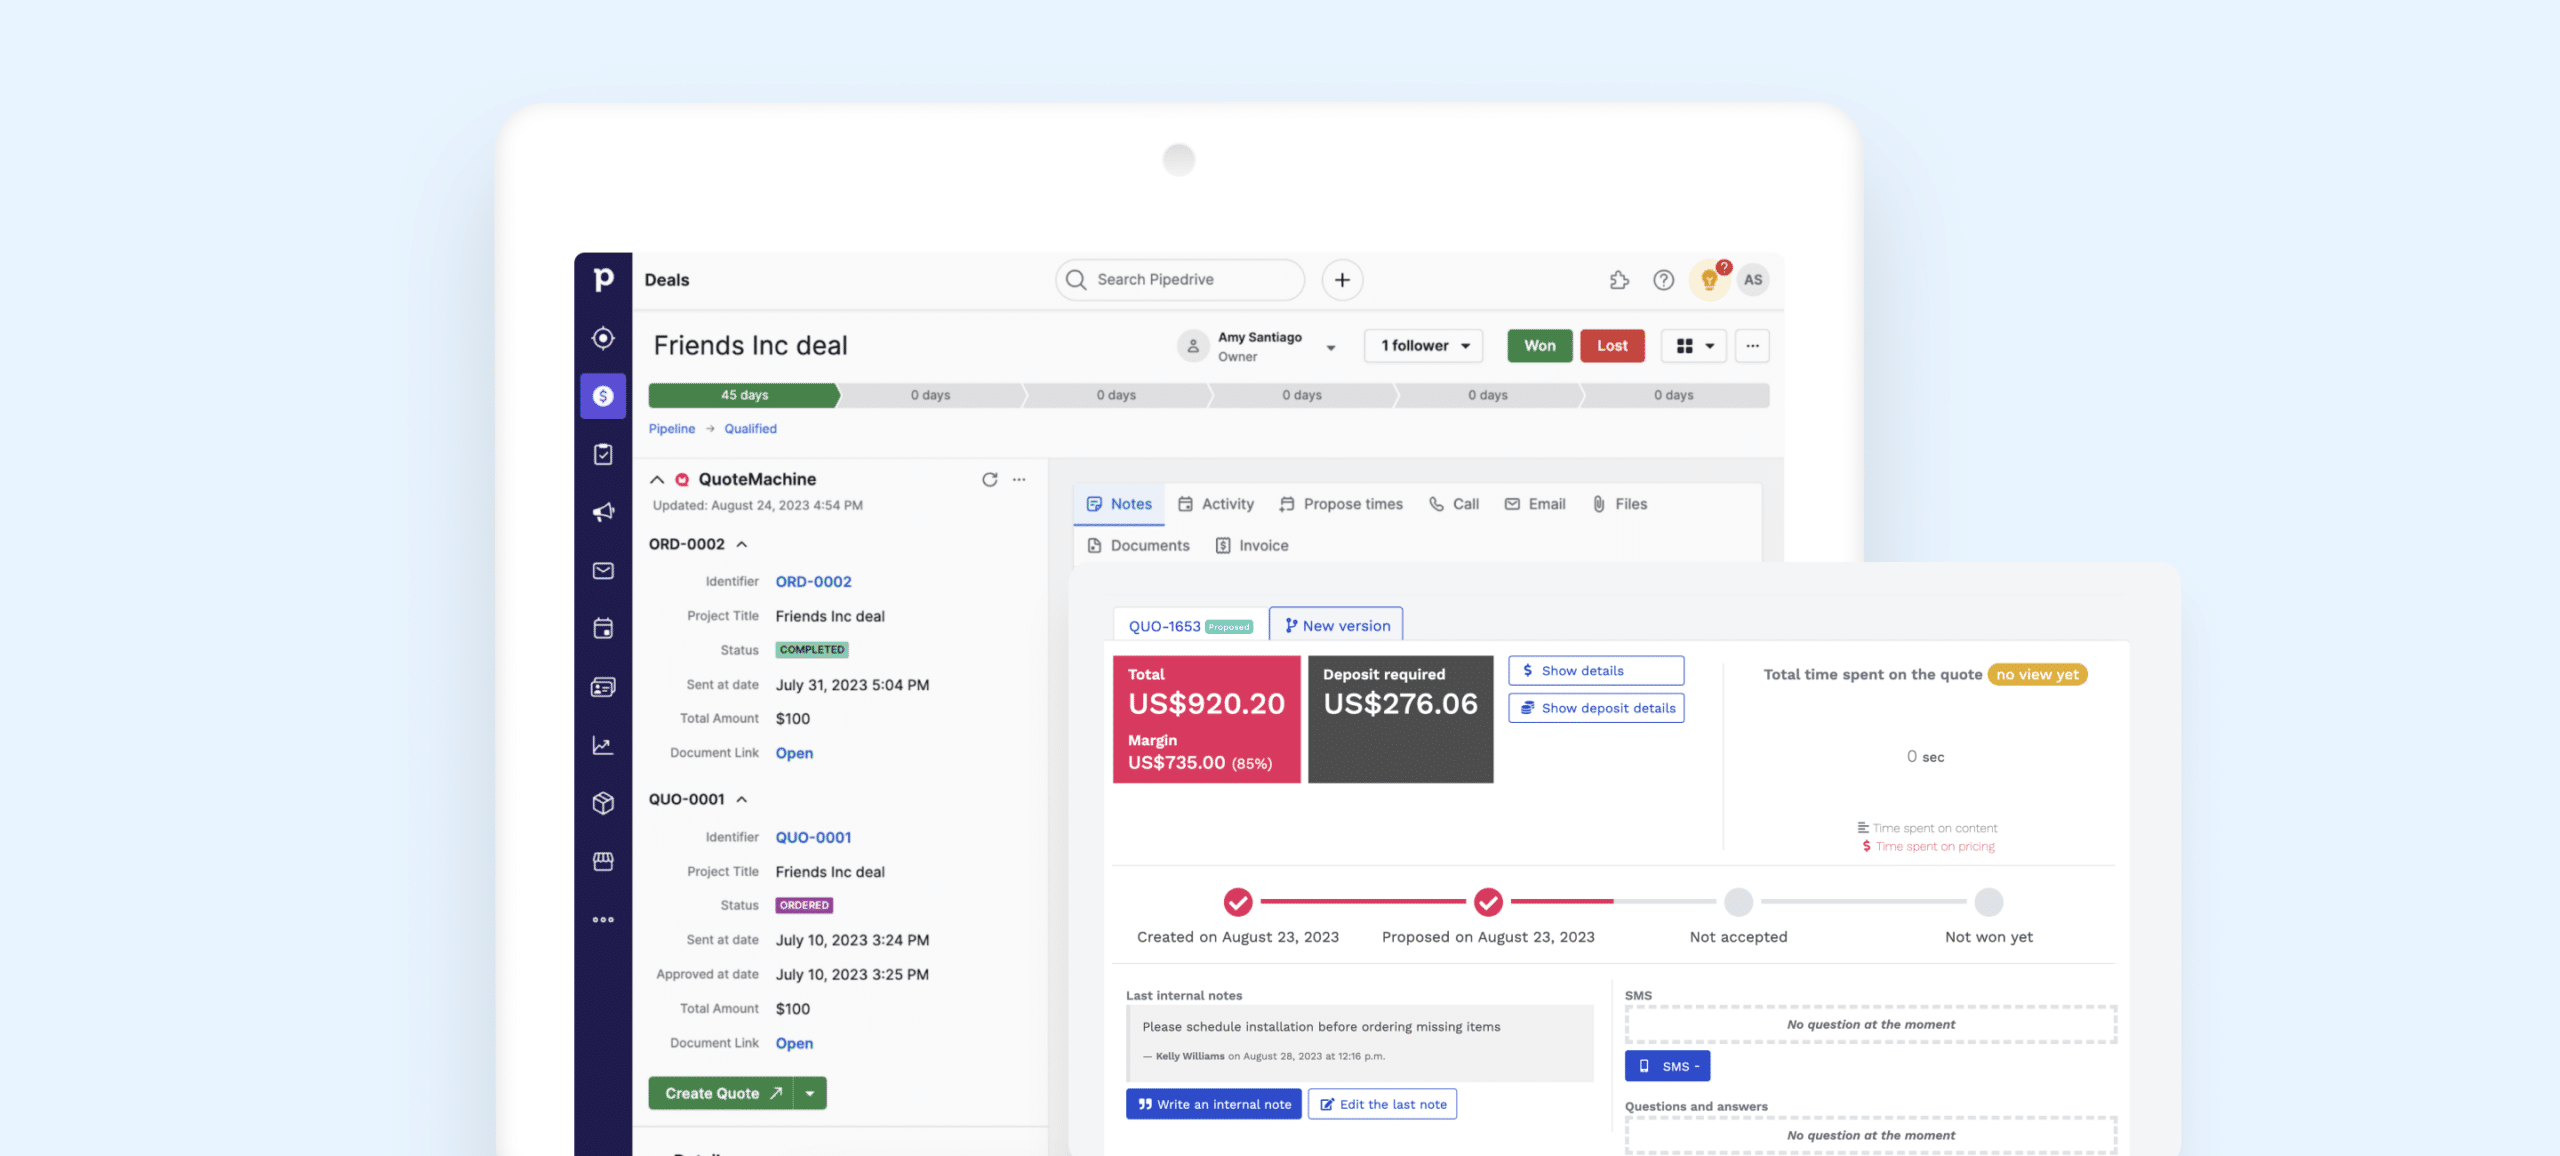Switch to the Propose times tab
Image resolution: width=2560 pixels, height=1156 pixels.
1340,504
